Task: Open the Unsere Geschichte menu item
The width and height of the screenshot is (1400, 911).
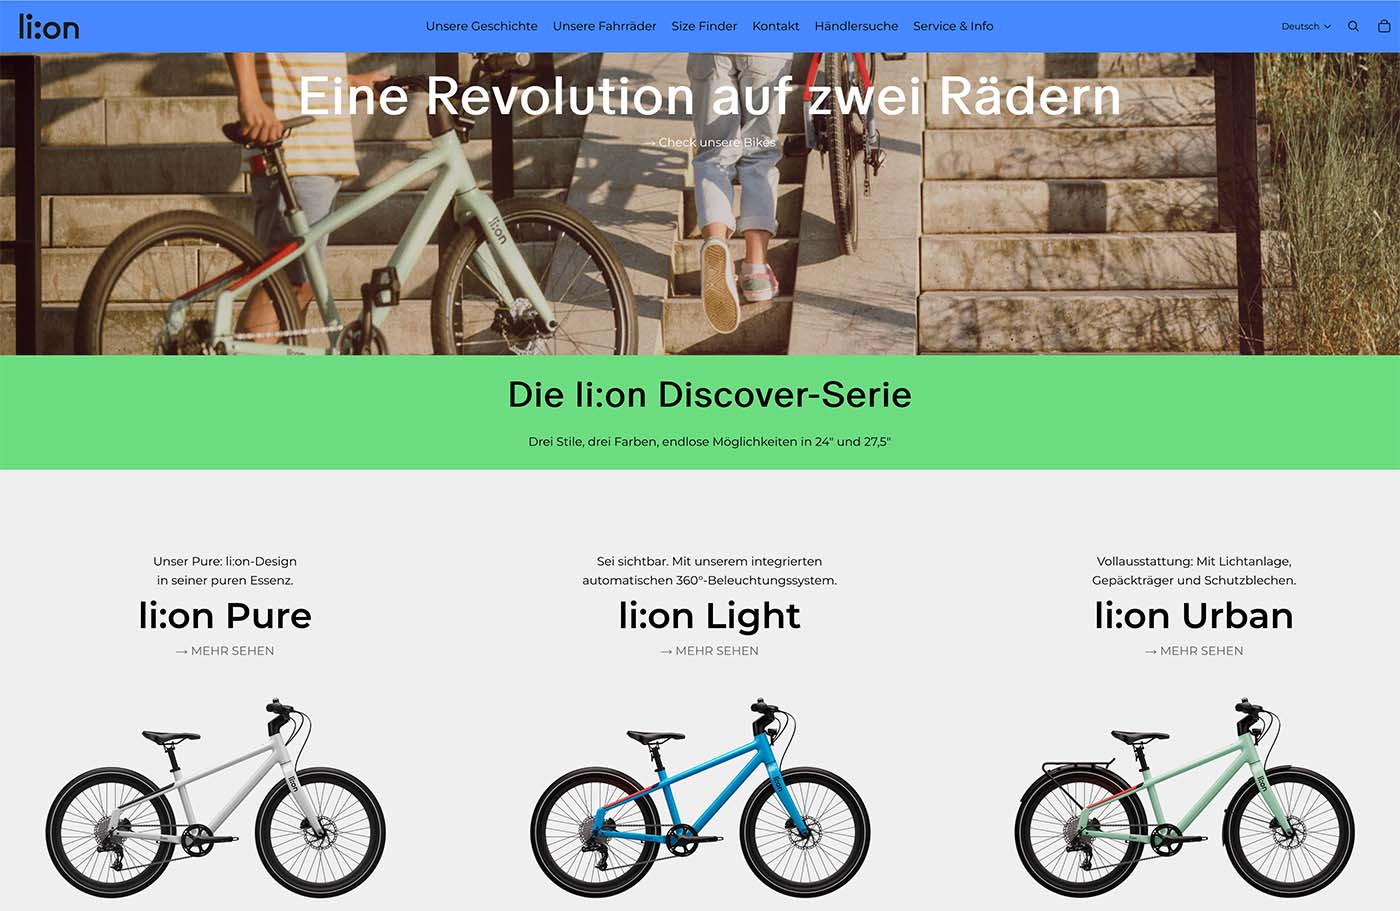Action: coord(481,26)
